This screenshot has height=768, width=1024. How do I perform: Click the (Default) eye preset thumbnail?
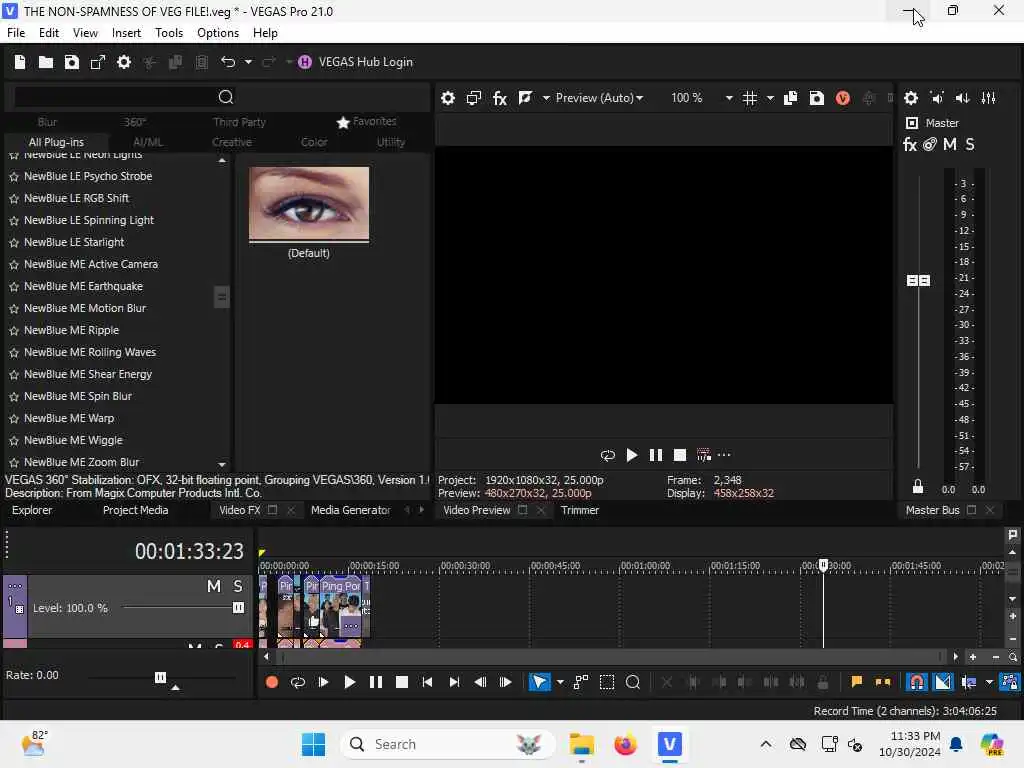tap(309, 204)
